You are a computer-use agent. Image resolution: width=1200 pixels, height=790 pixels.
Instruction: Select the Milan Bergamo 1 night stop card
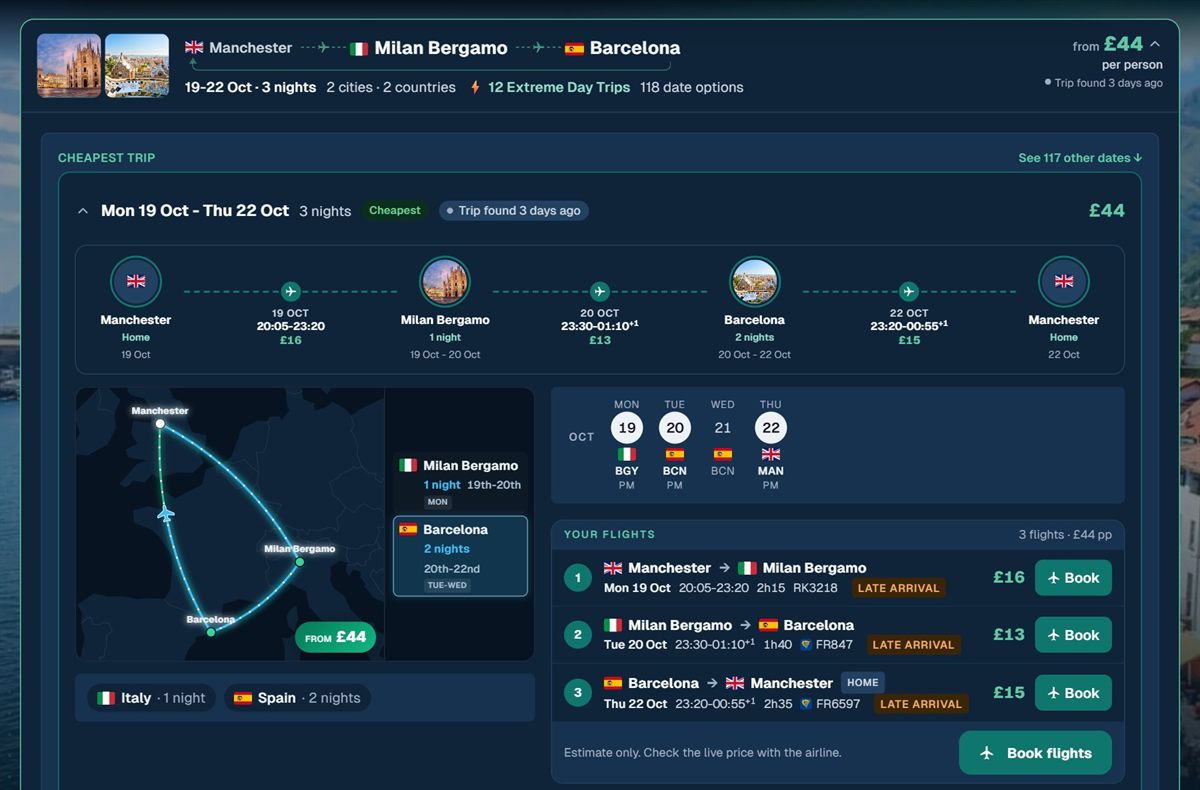pyautogui.click(x=460, y=484)
